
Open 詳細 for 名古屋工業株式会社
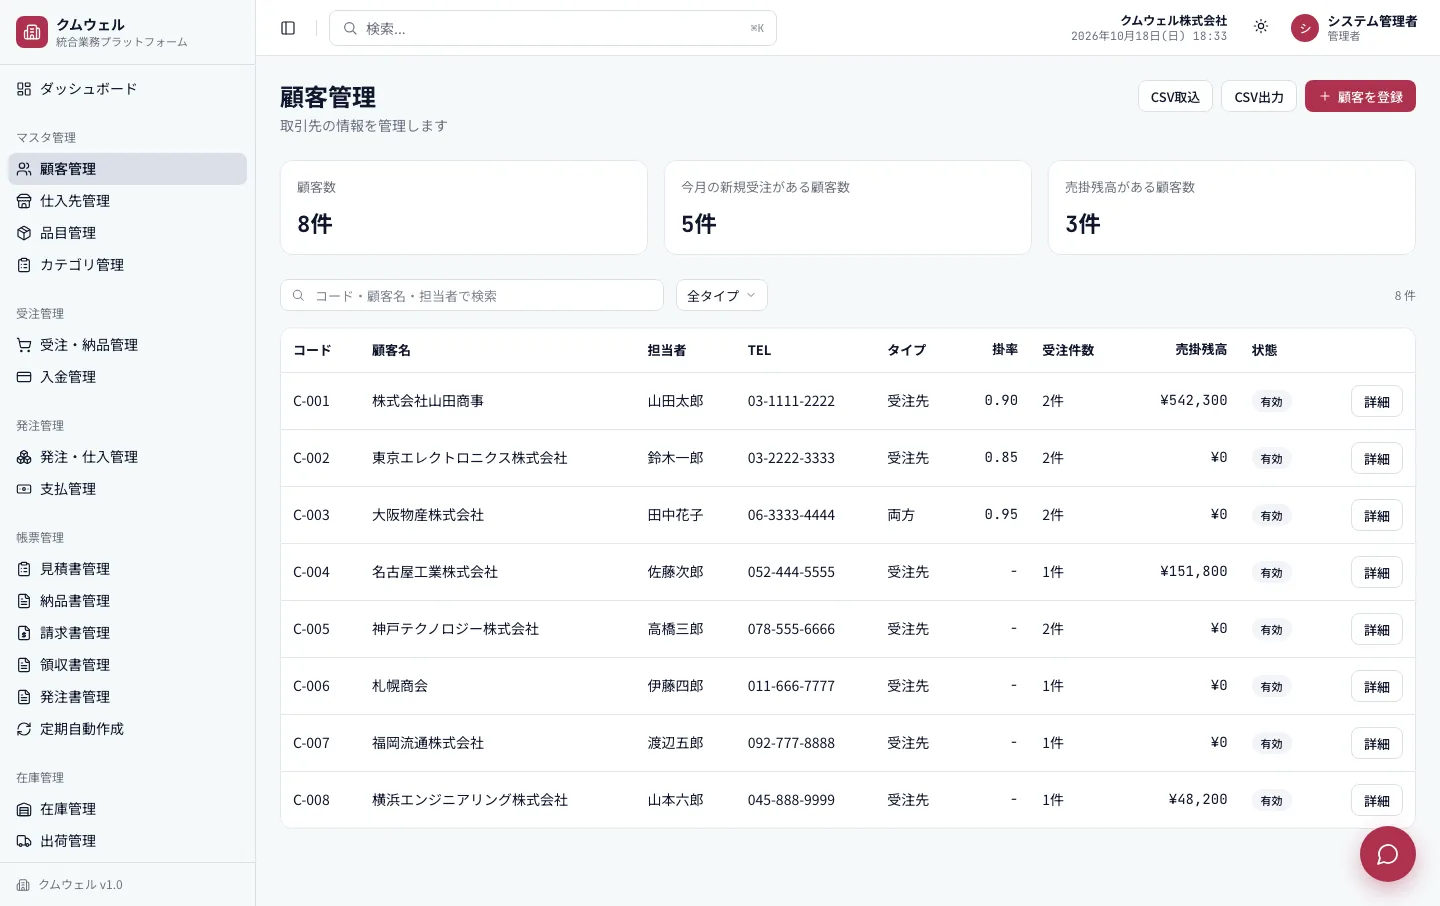1377,572
